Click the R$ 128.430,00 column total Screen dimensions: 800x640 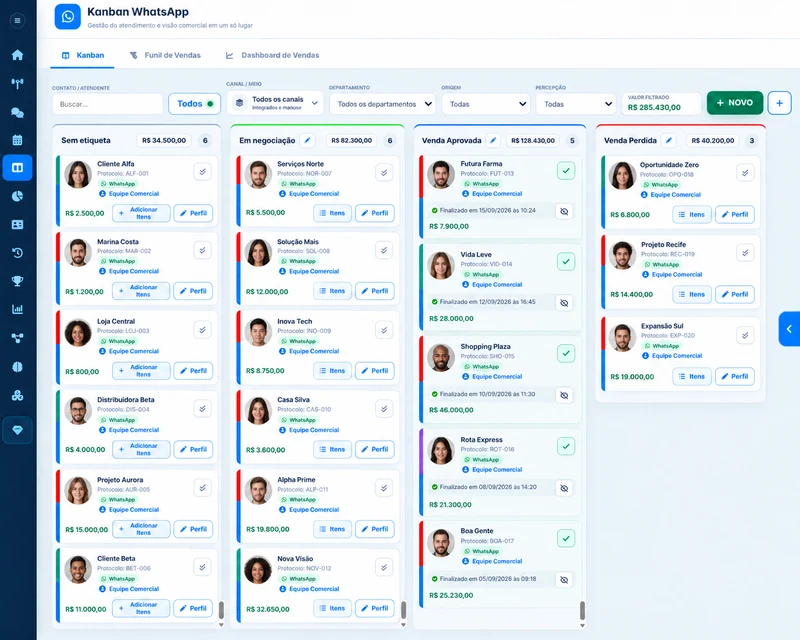tap(533, 140)
